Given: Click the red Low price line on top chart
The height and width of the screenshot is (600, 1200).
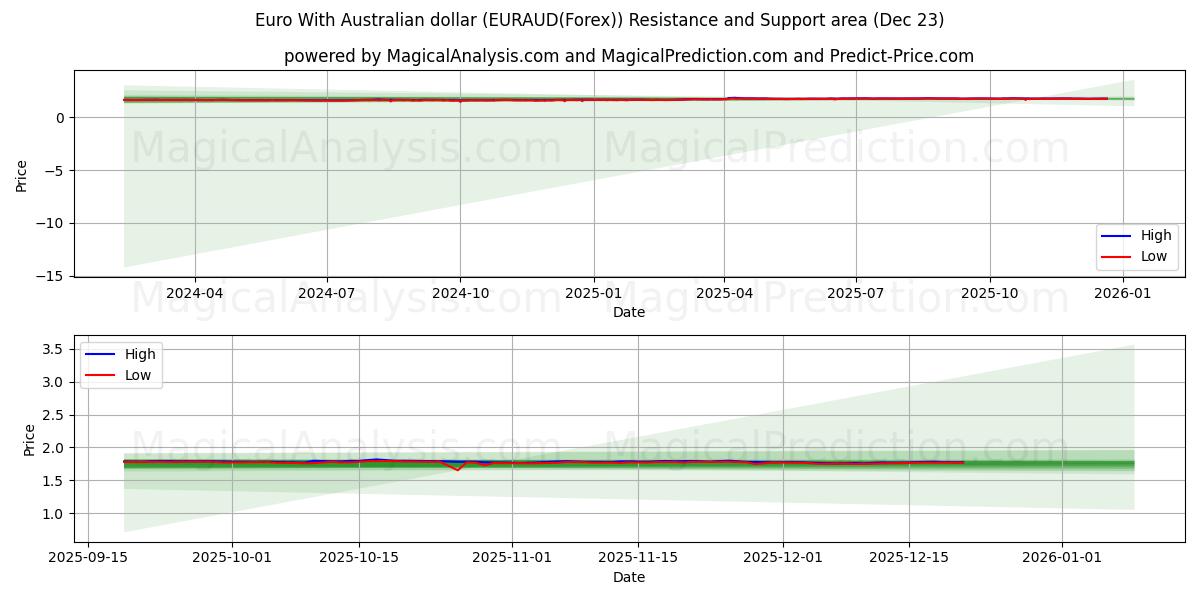Looking at the screenshot, I should (600, 100).
